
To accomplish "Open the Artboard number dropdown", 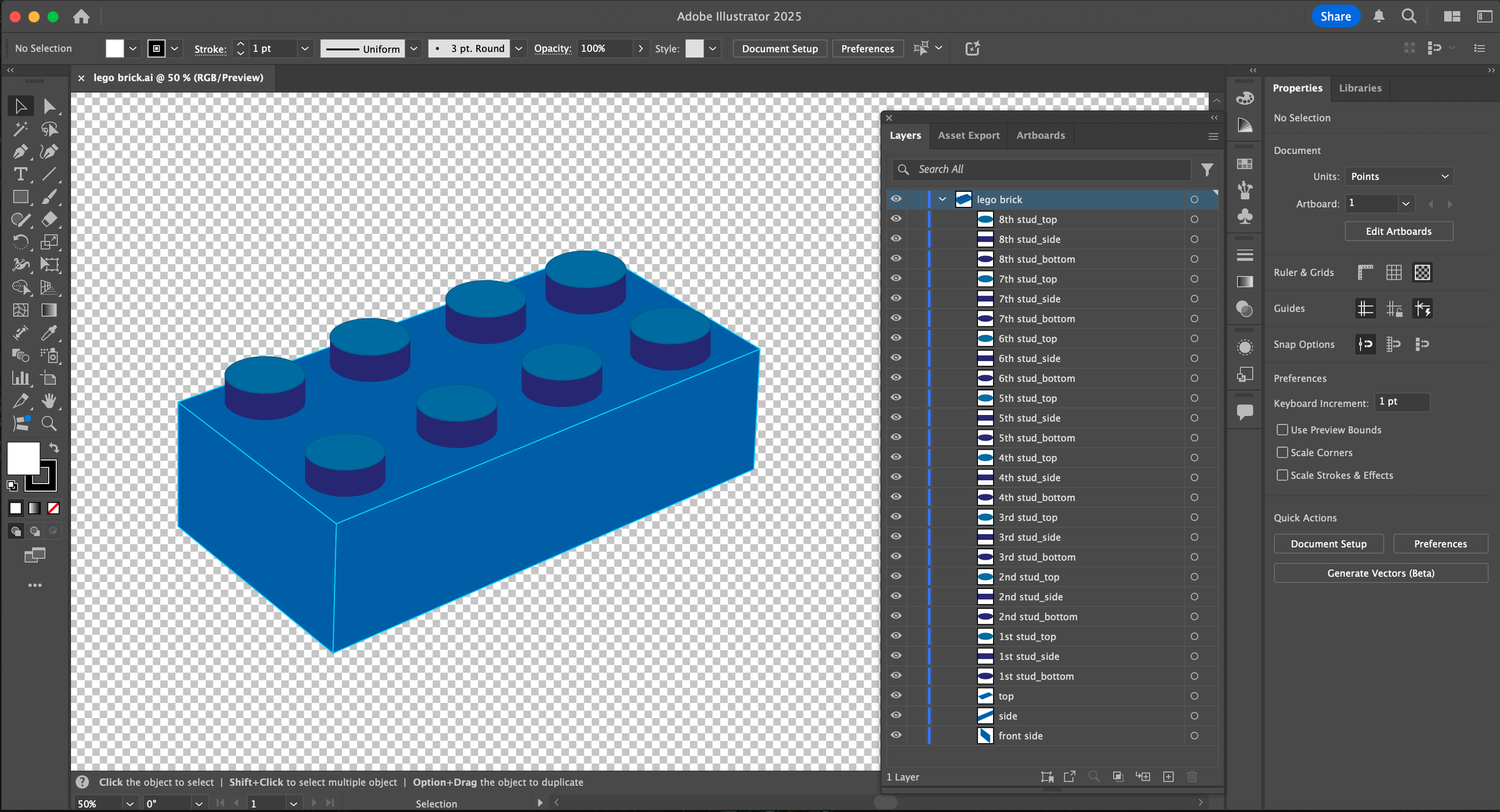I will click(1406, 204).
